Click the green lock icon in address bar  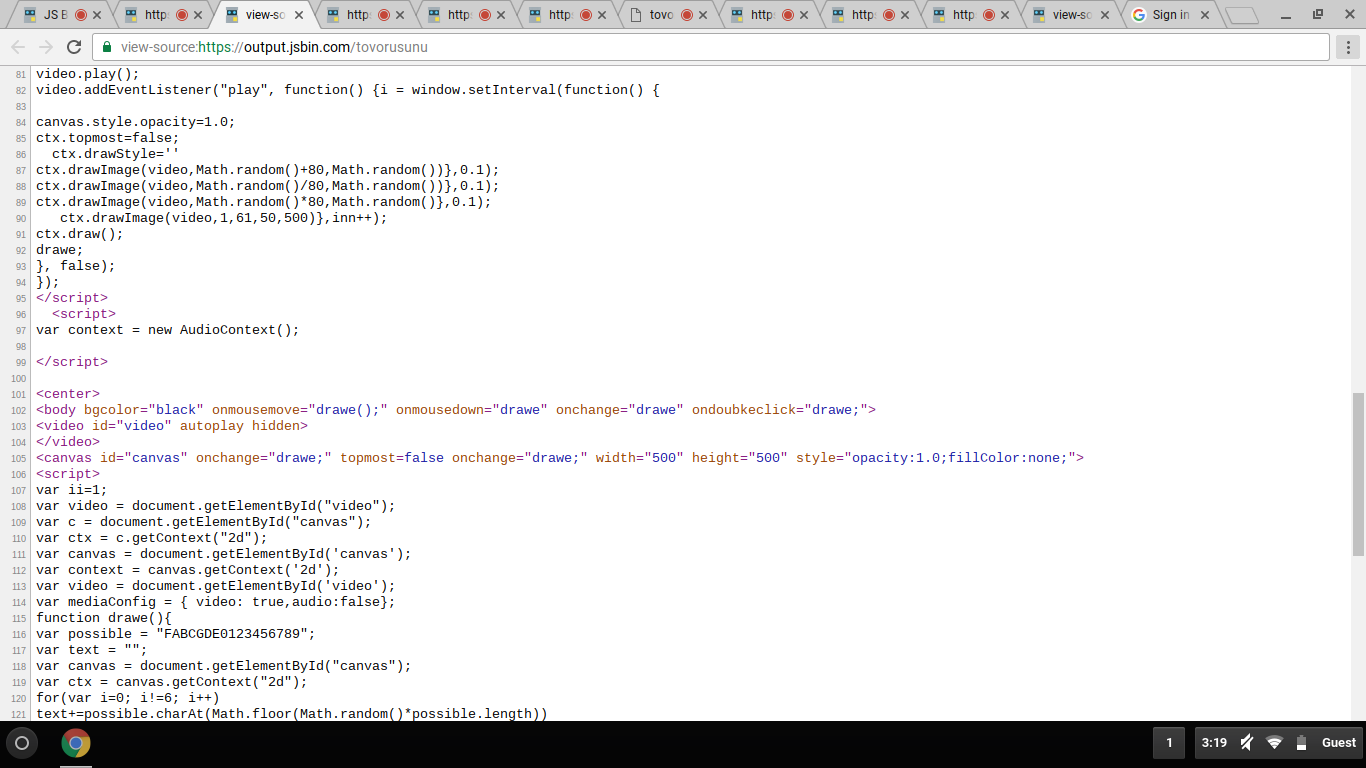pos(107,47)
